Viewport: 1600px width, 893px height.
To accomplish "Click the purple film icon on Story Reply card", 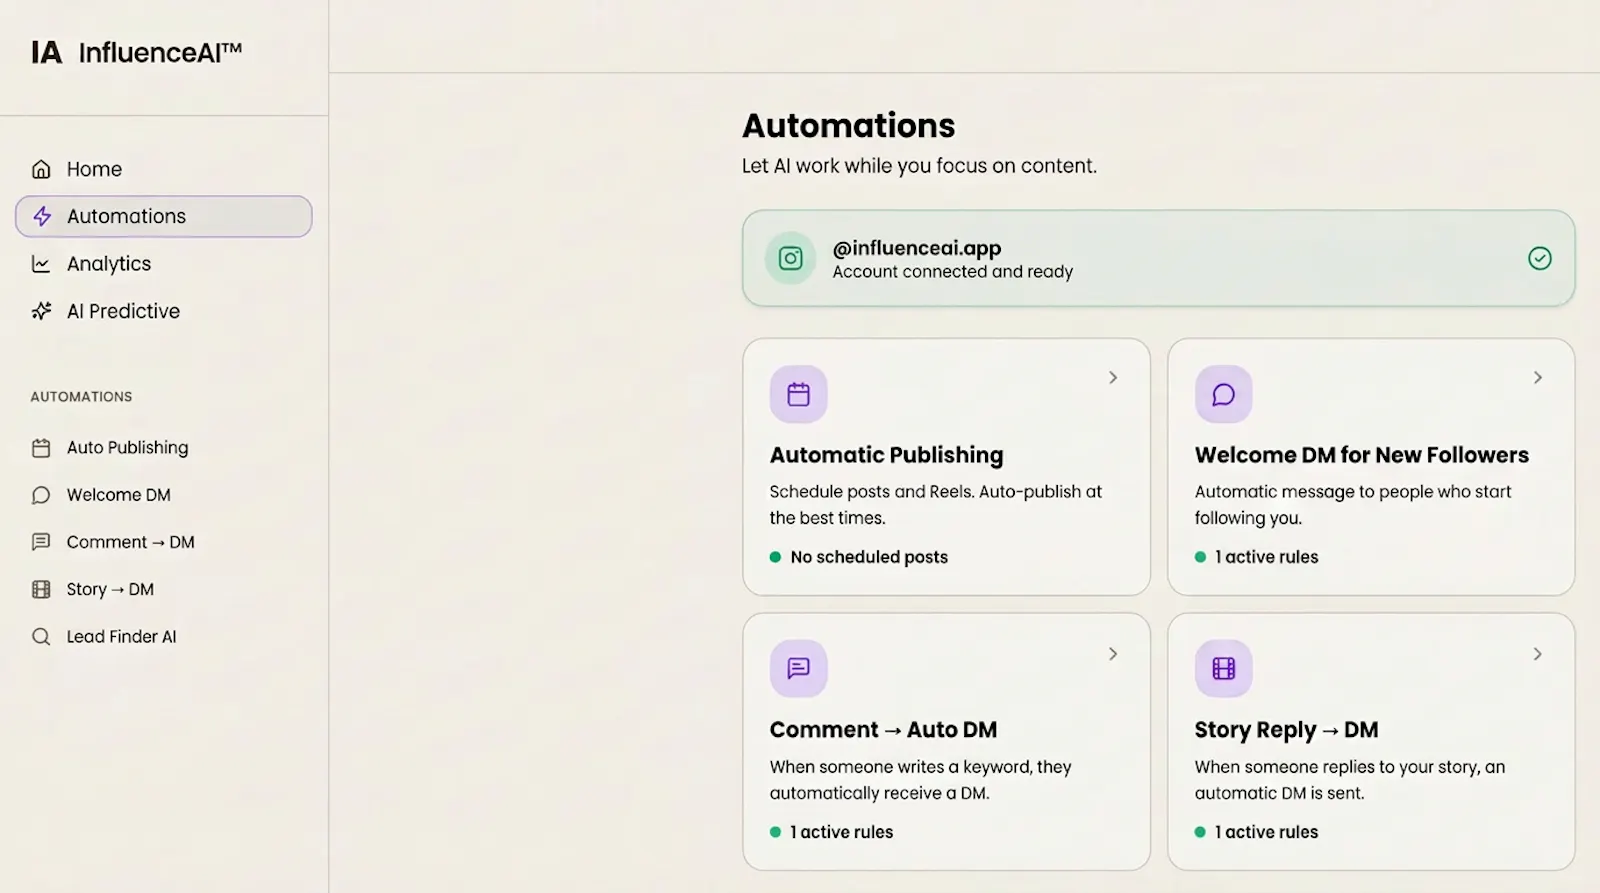I will pyautogui.click(x=1223, y=668).
